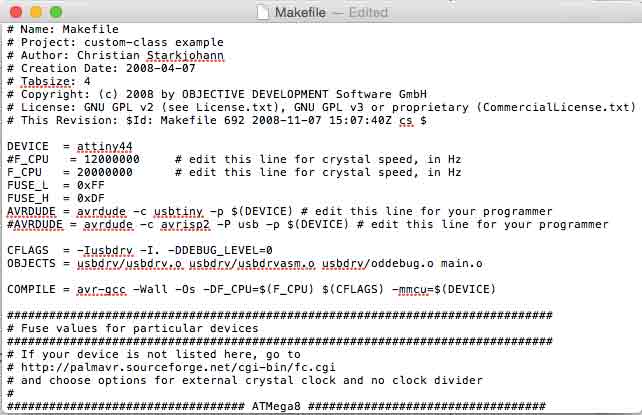
Task: Click "avr-gcc" in the COMPILE line
Action: coord(101,290)
